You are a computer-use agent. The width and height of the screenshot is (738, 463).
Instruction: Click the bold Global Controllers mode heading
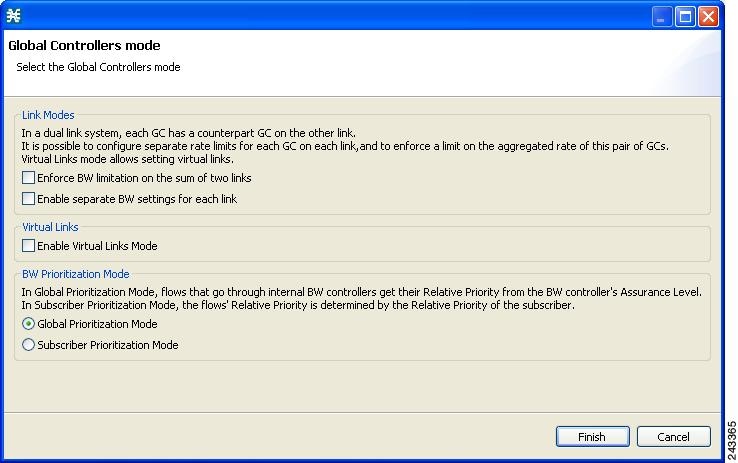[x=84, y=46]
